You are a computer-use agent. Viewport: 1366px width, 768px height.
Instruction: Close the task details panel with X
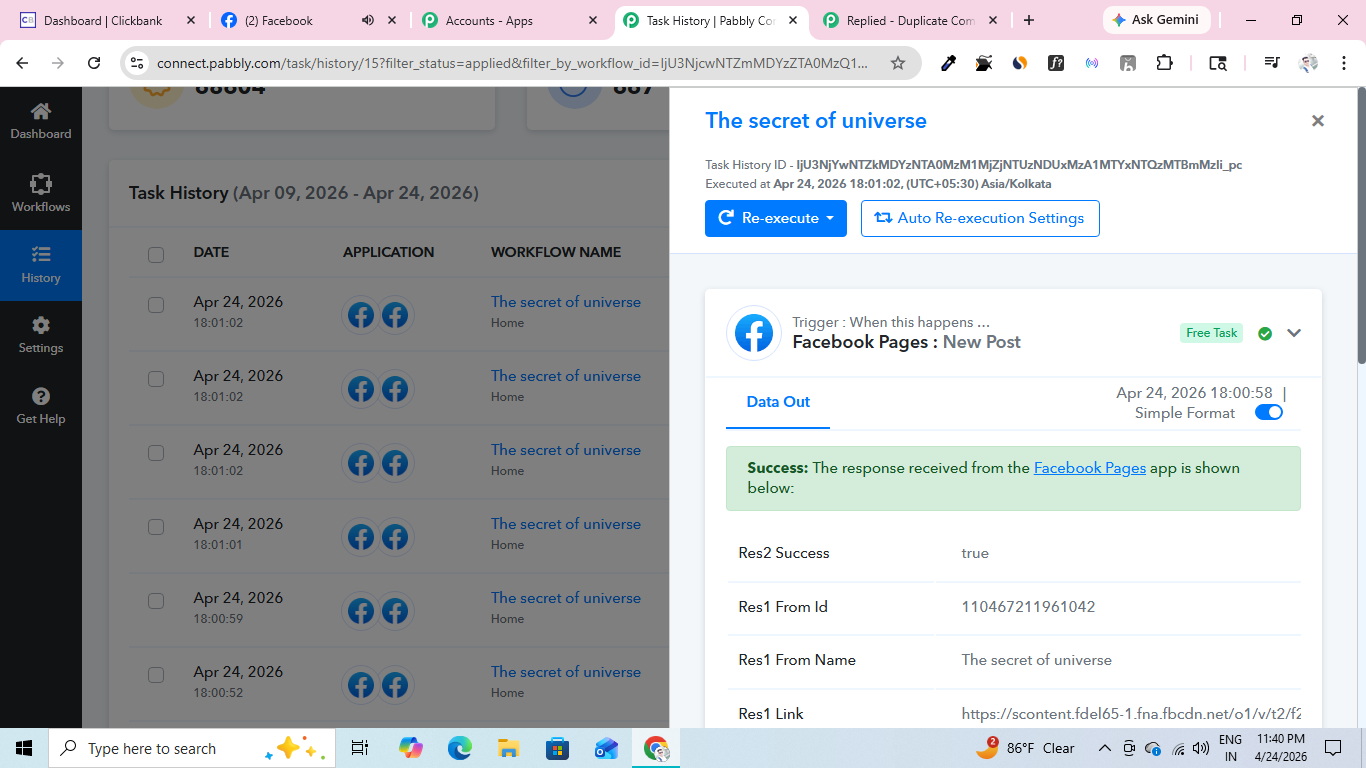point(1317,121)
